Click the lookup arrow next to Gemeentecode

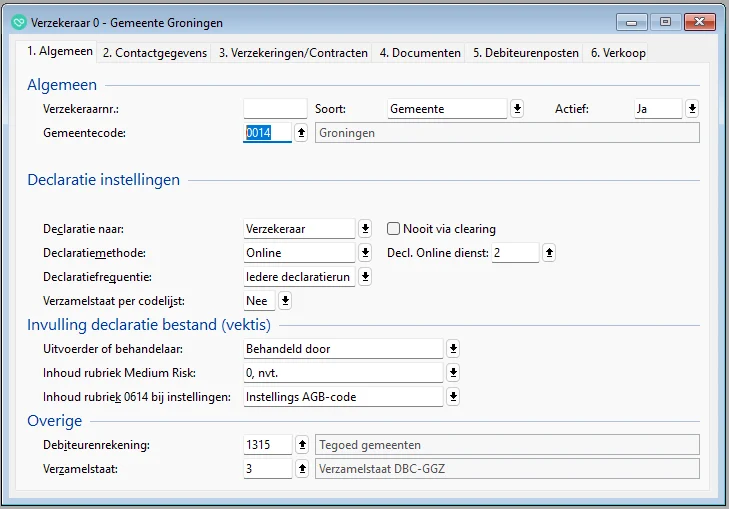pyautogui.click(x=301, y=133)
